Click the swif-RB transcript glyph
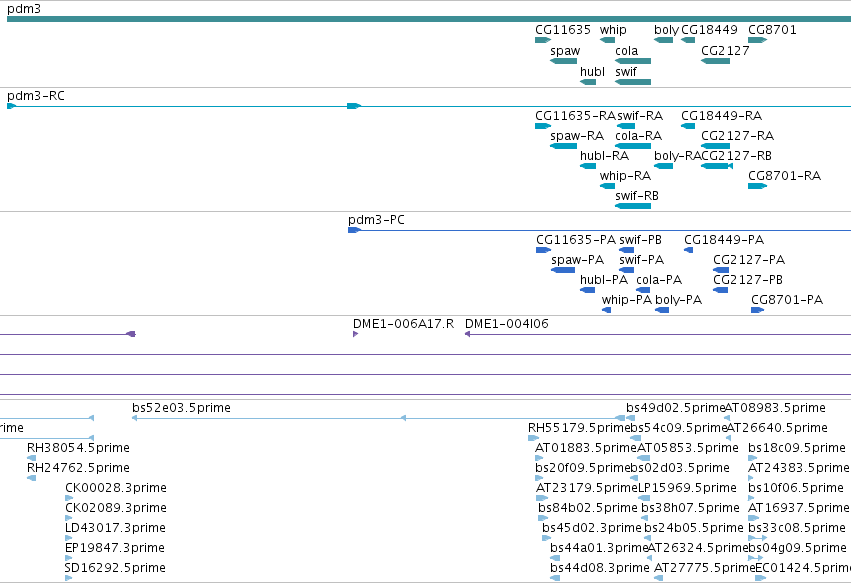This screenshot has width=851, height=583. point(633,206)
